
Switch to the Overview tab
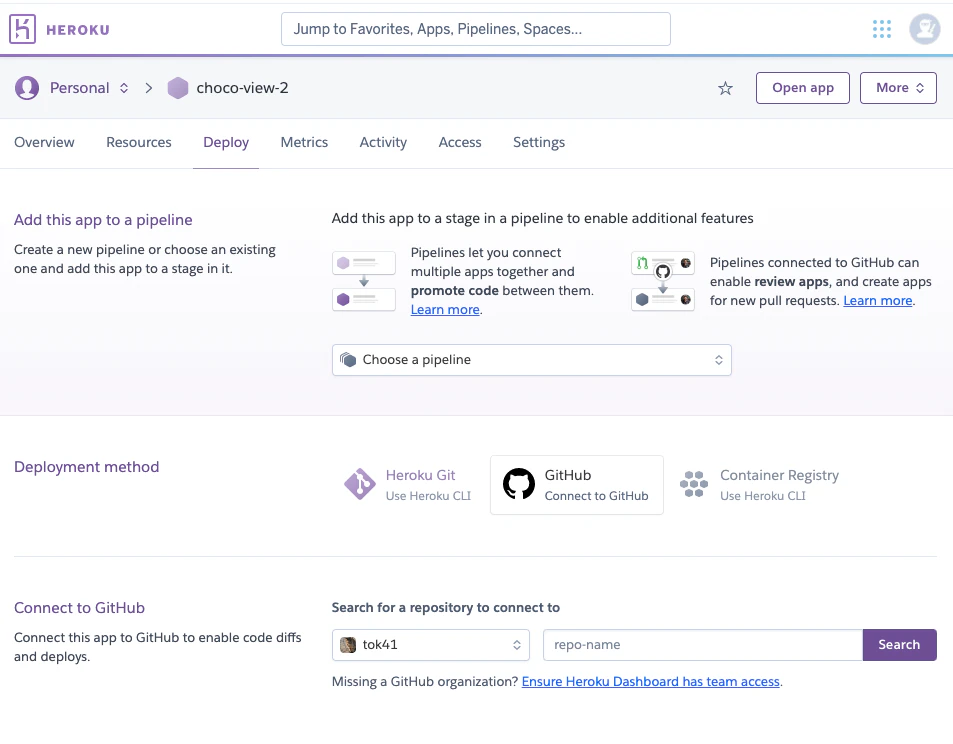pos(44,142)
